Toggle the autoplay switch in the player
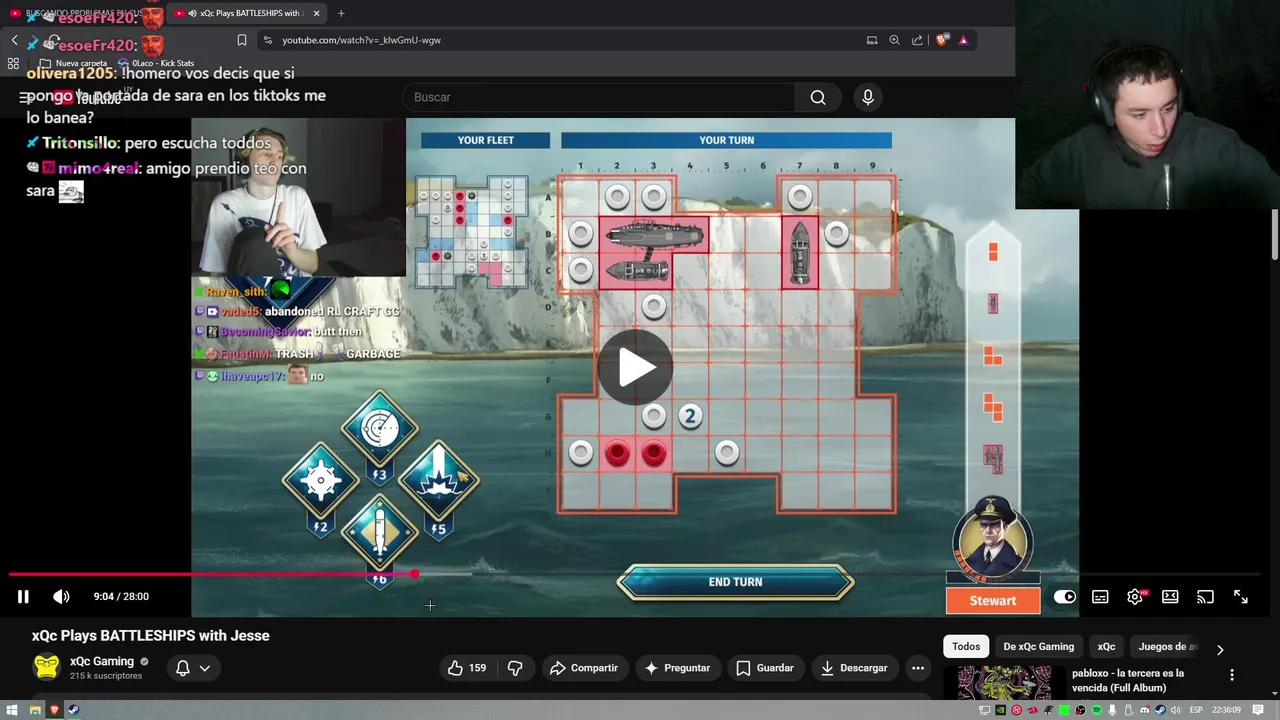1280x720 pixels. [x=1065, y=597]
